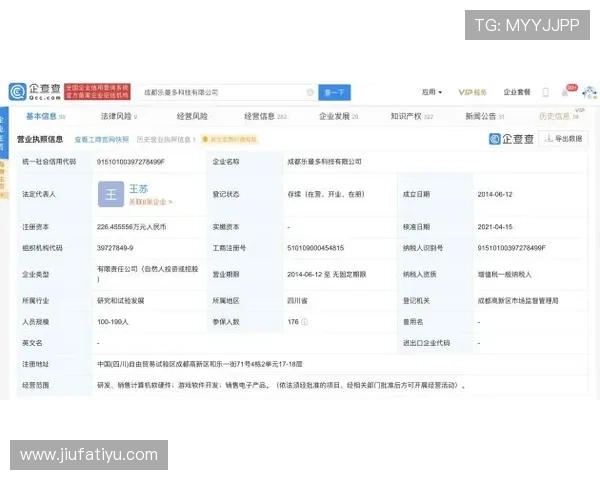Click the region value 四川省
The image size is (600, 480).
pyautogui.click(x=297, y=301)
